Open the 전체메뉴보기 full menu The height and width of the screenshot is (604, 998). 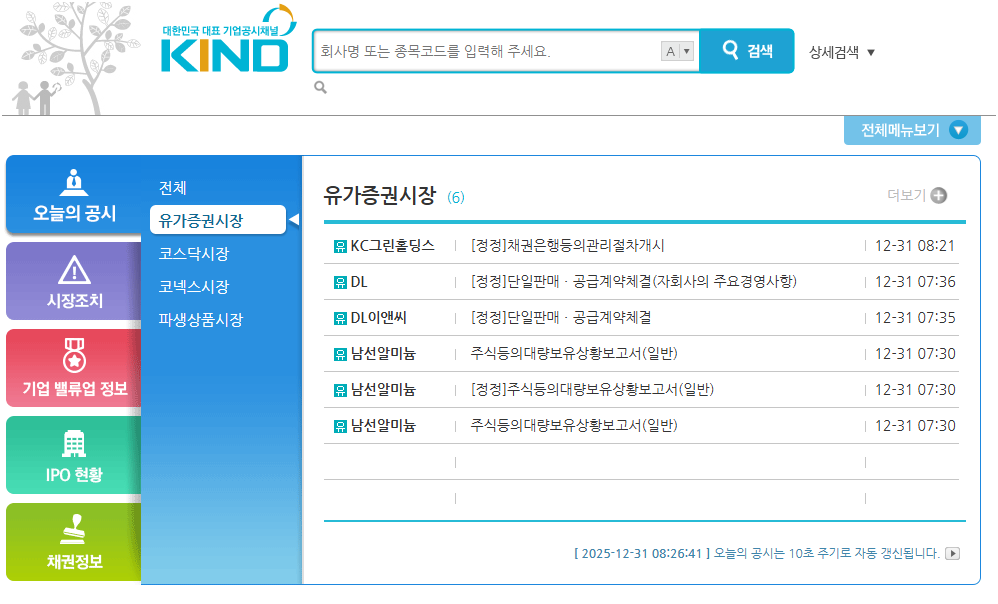pos(912,130)
